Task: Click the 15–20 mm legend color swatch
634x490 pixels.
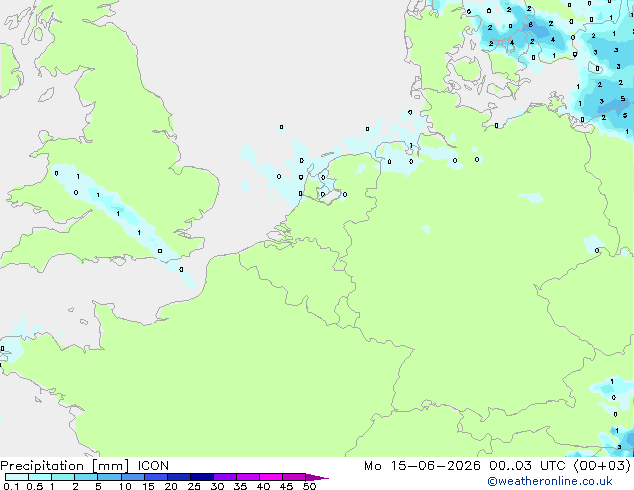Action: pyautogui.click(x=156, y=477)
